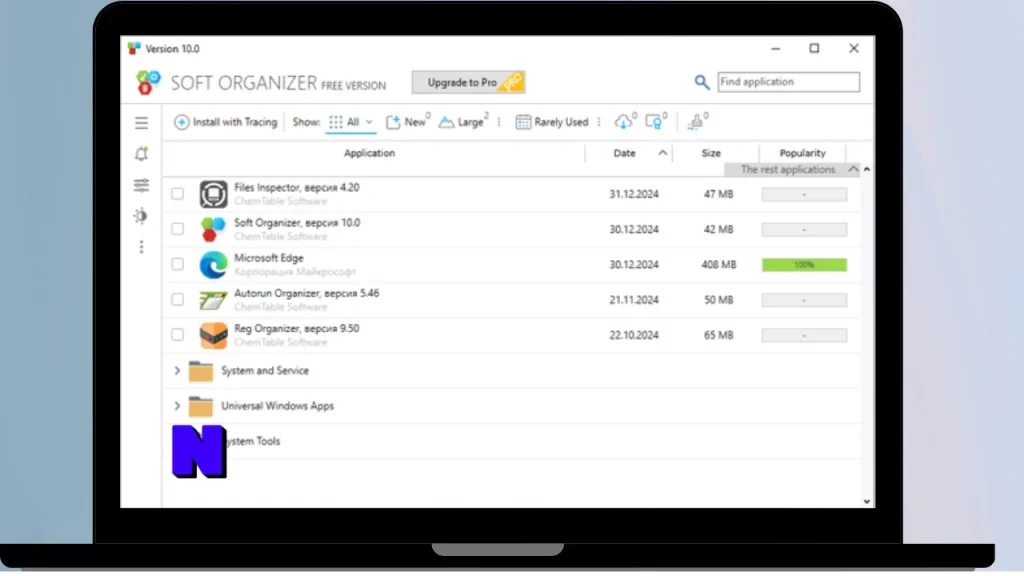1024x576 pixels.
Task: Click the Soft Organizer app row icon
Action: (x=214, y=229)
